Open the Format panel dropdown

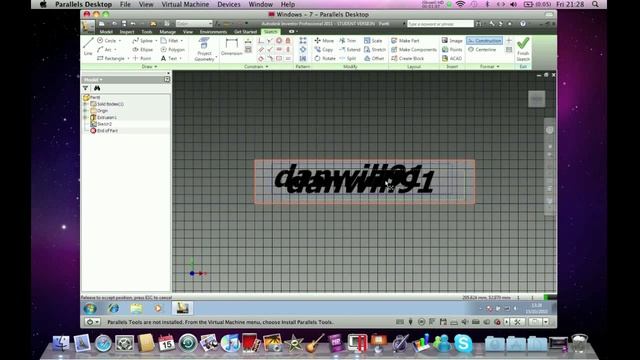pos(489,67)
